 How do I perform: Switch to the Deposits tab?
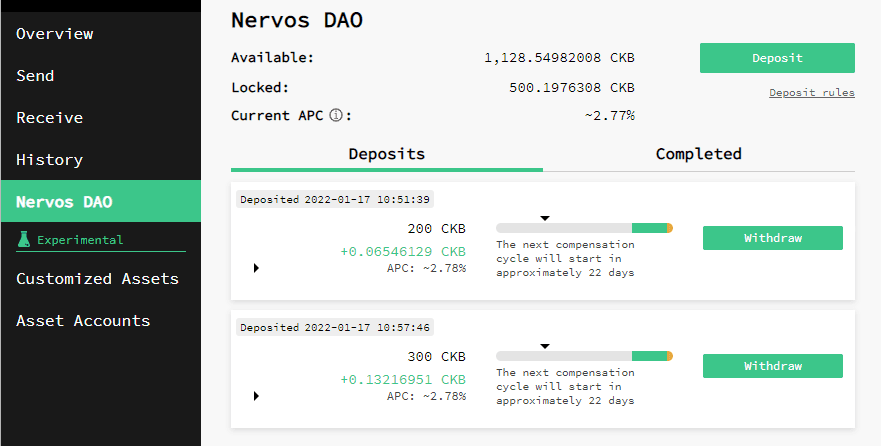[386, 154]
